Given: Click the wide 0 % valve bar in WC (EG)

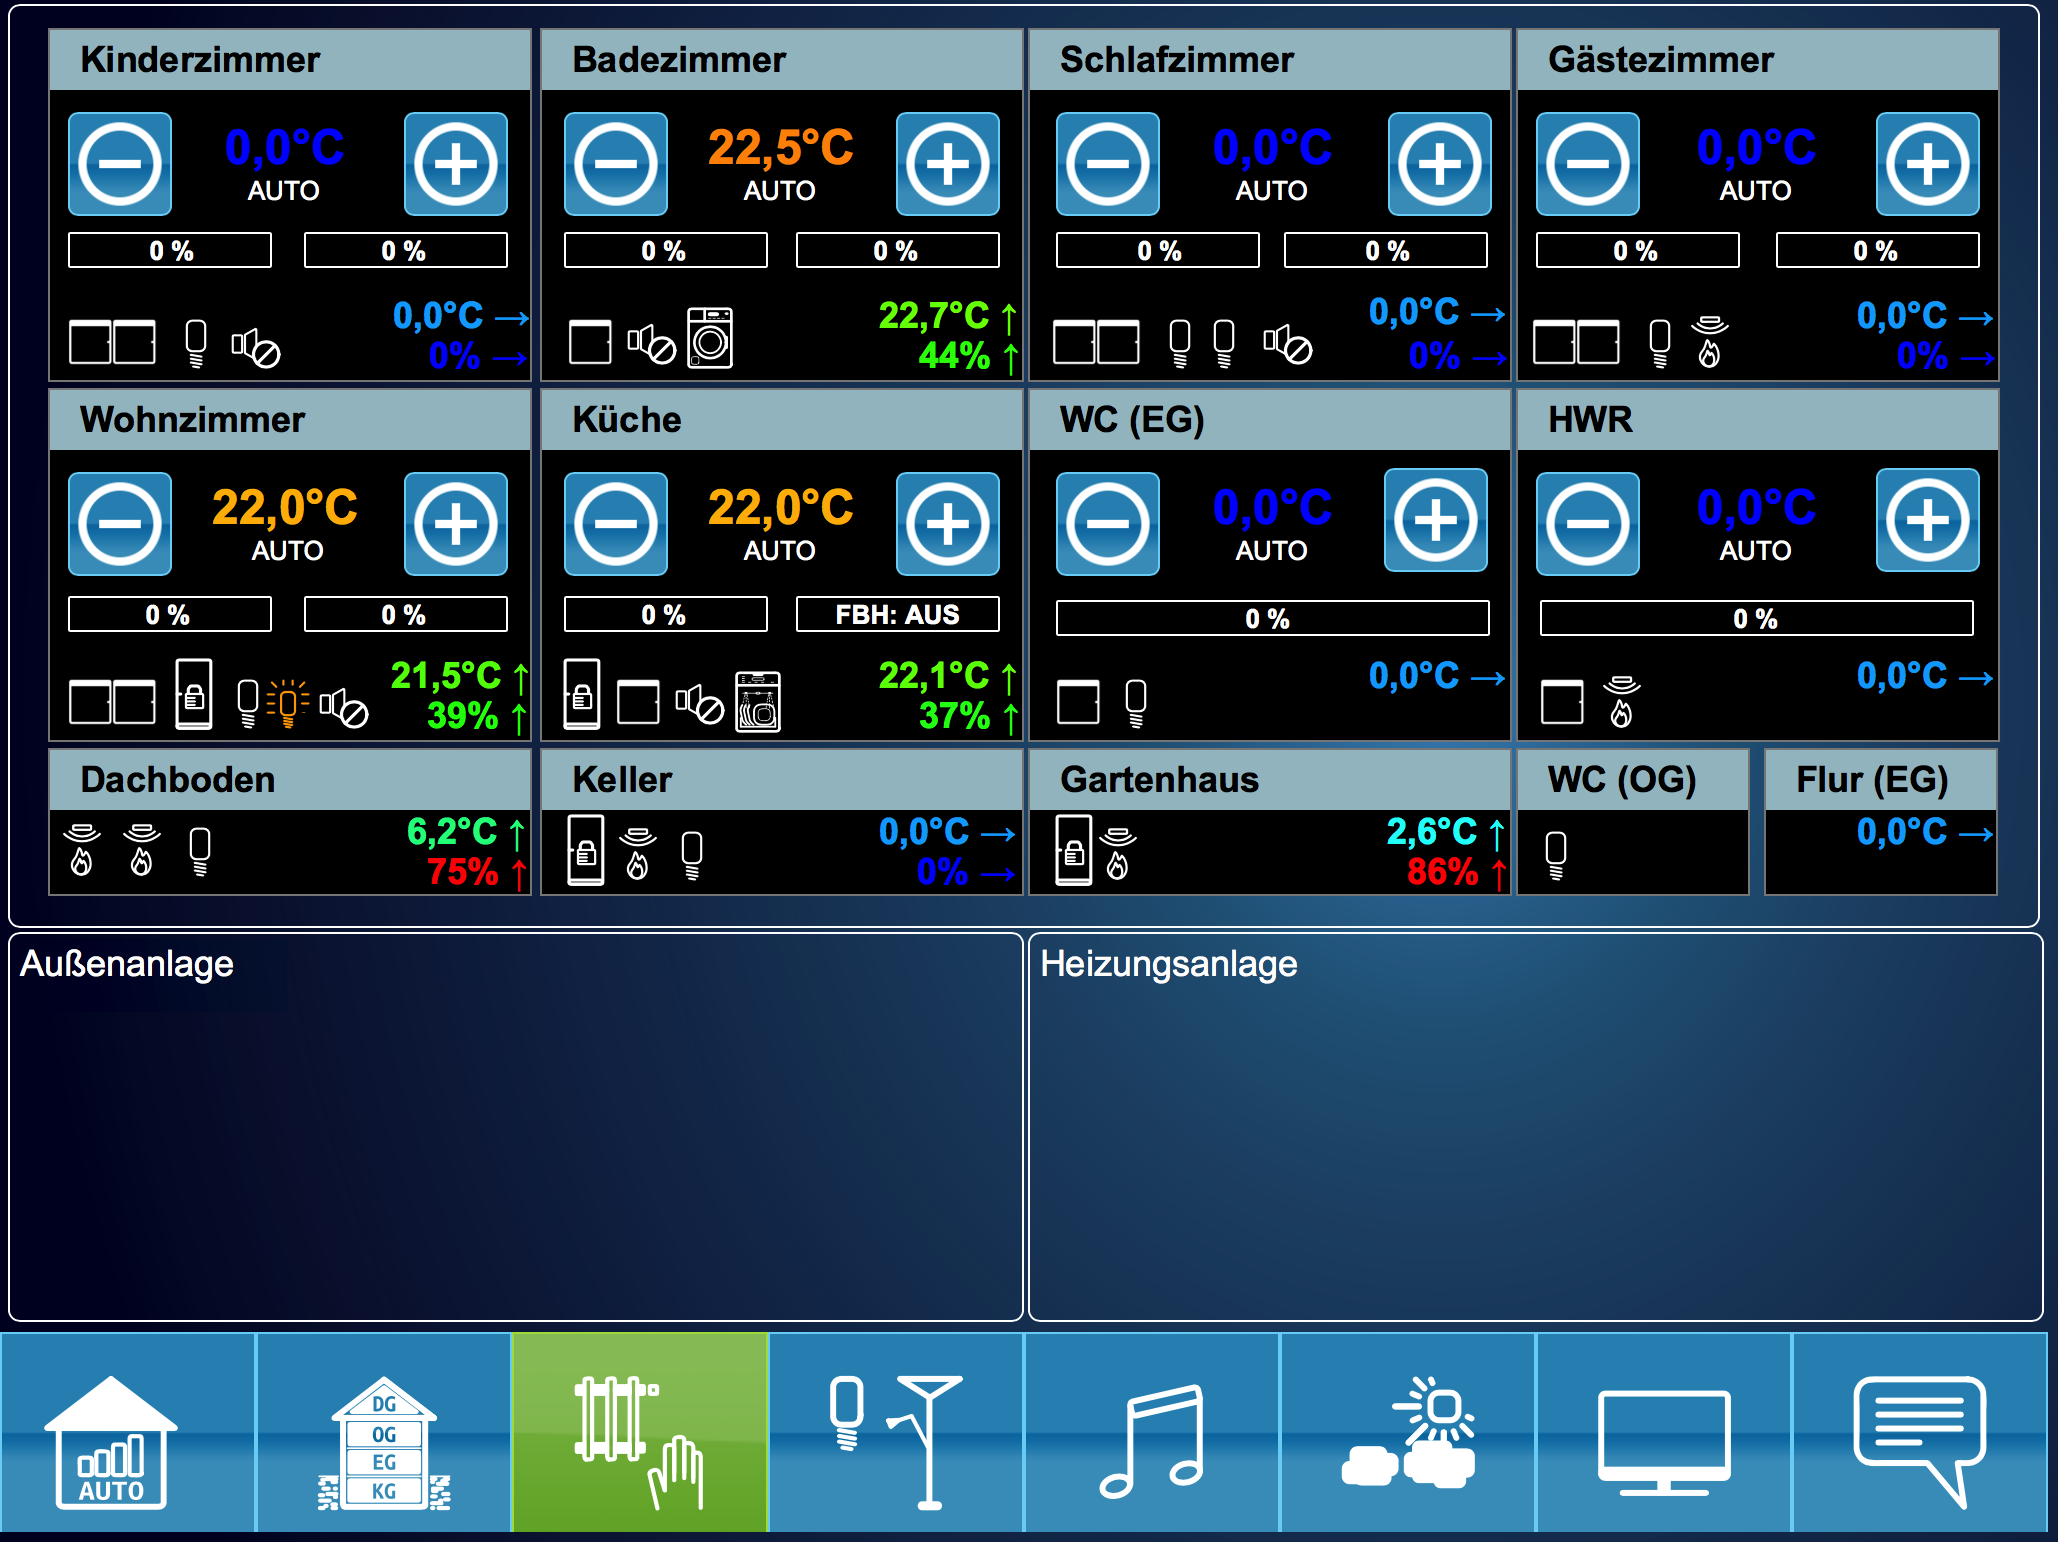Looking at the screenshot, I should click(x=1273, y=618).
